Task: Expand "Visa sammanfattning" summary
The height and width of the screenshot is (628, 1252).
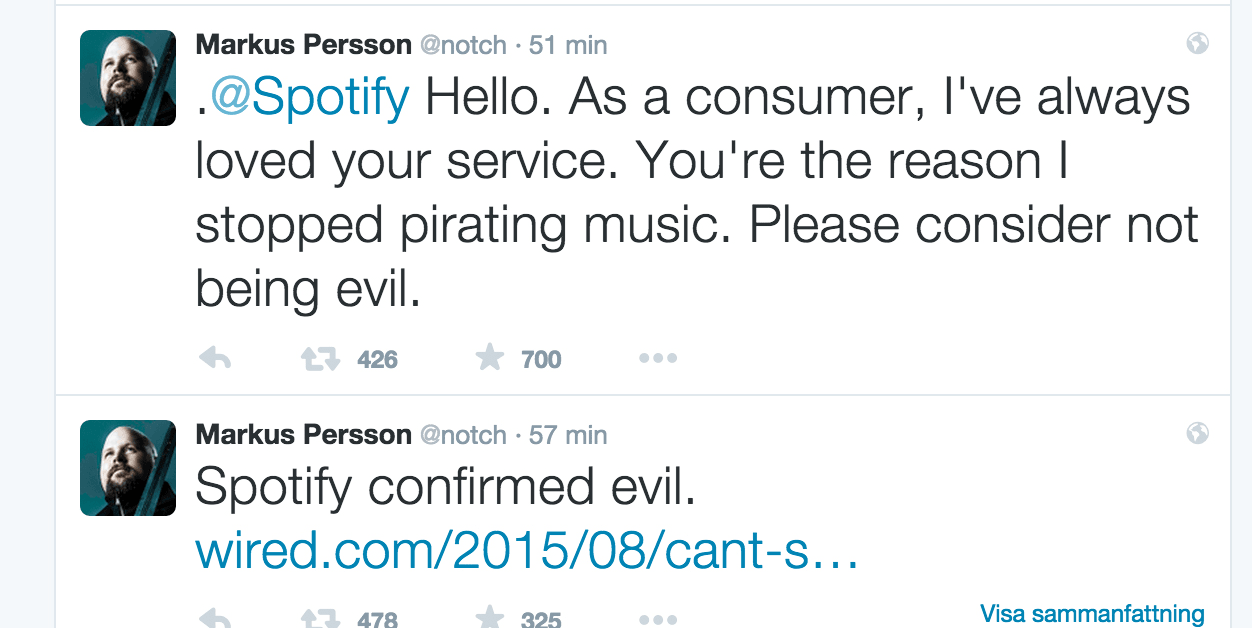Action: coord(1092,613)
